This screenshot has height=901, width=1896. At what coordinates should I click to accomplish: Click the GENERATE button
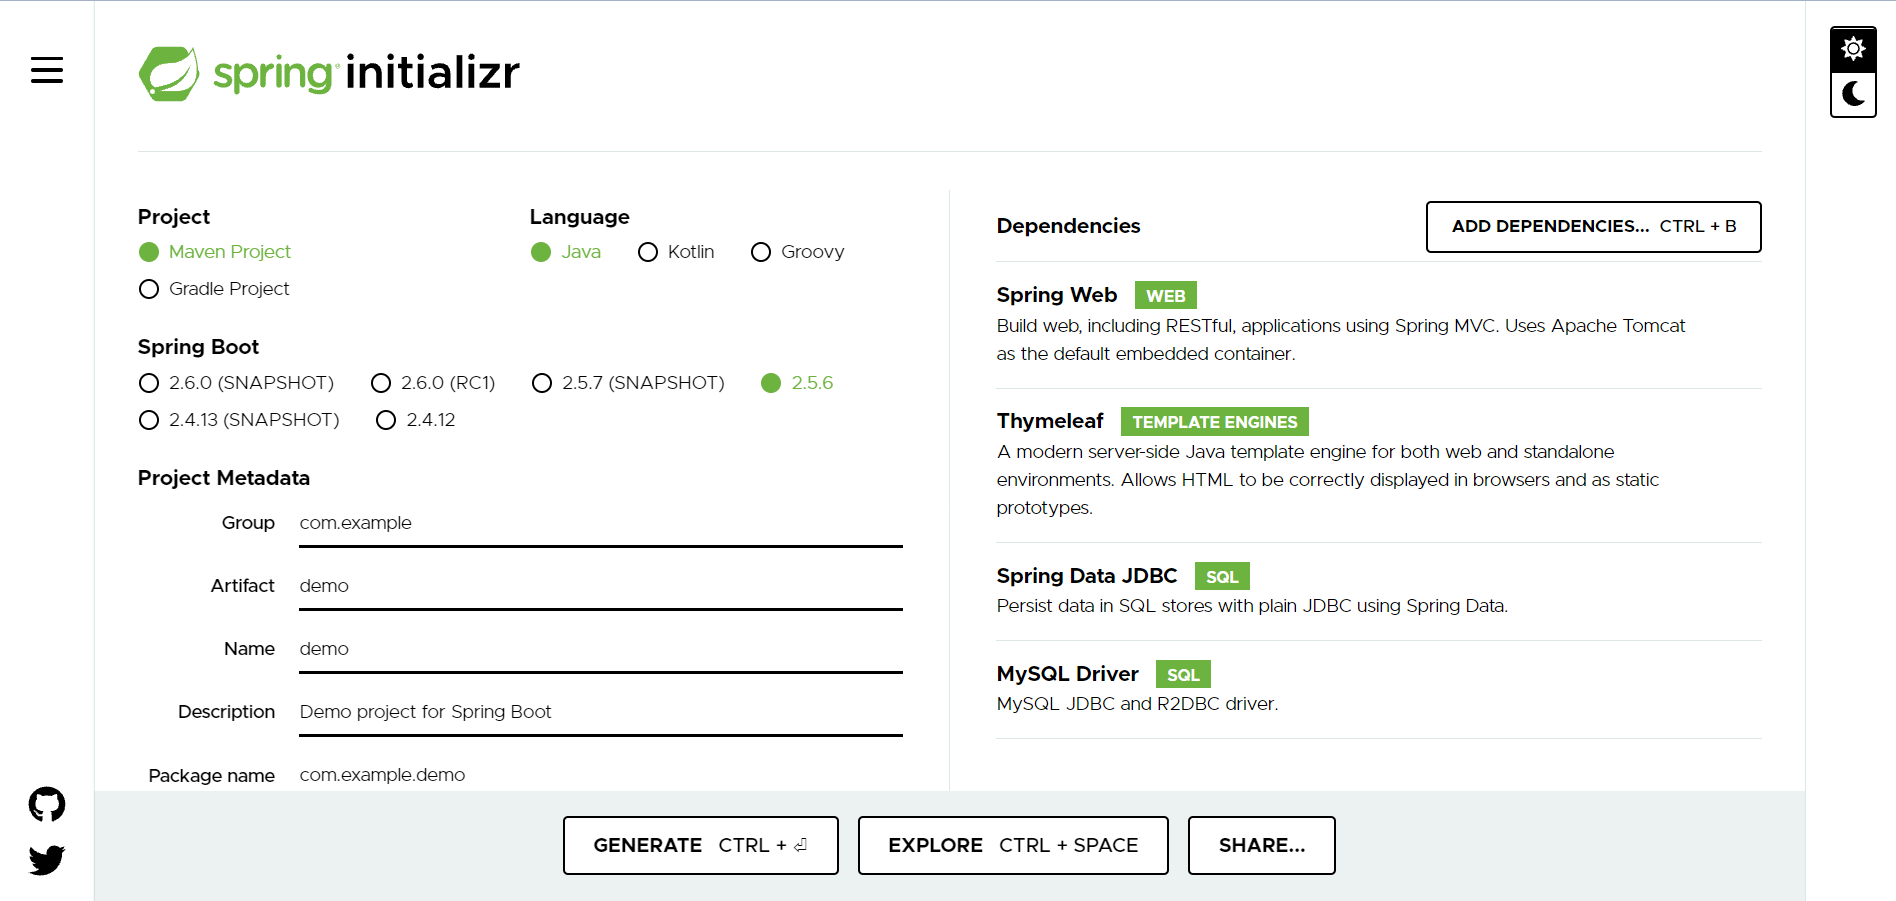coord(701,846)
